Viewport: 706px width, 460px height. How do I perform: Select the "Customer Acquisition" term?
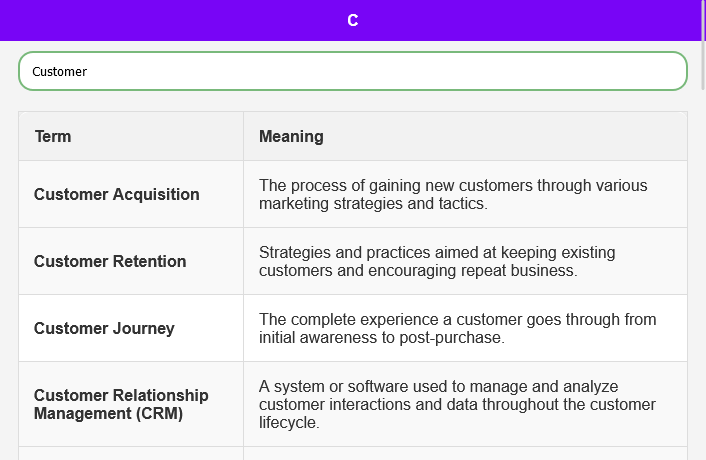[117, 194]
